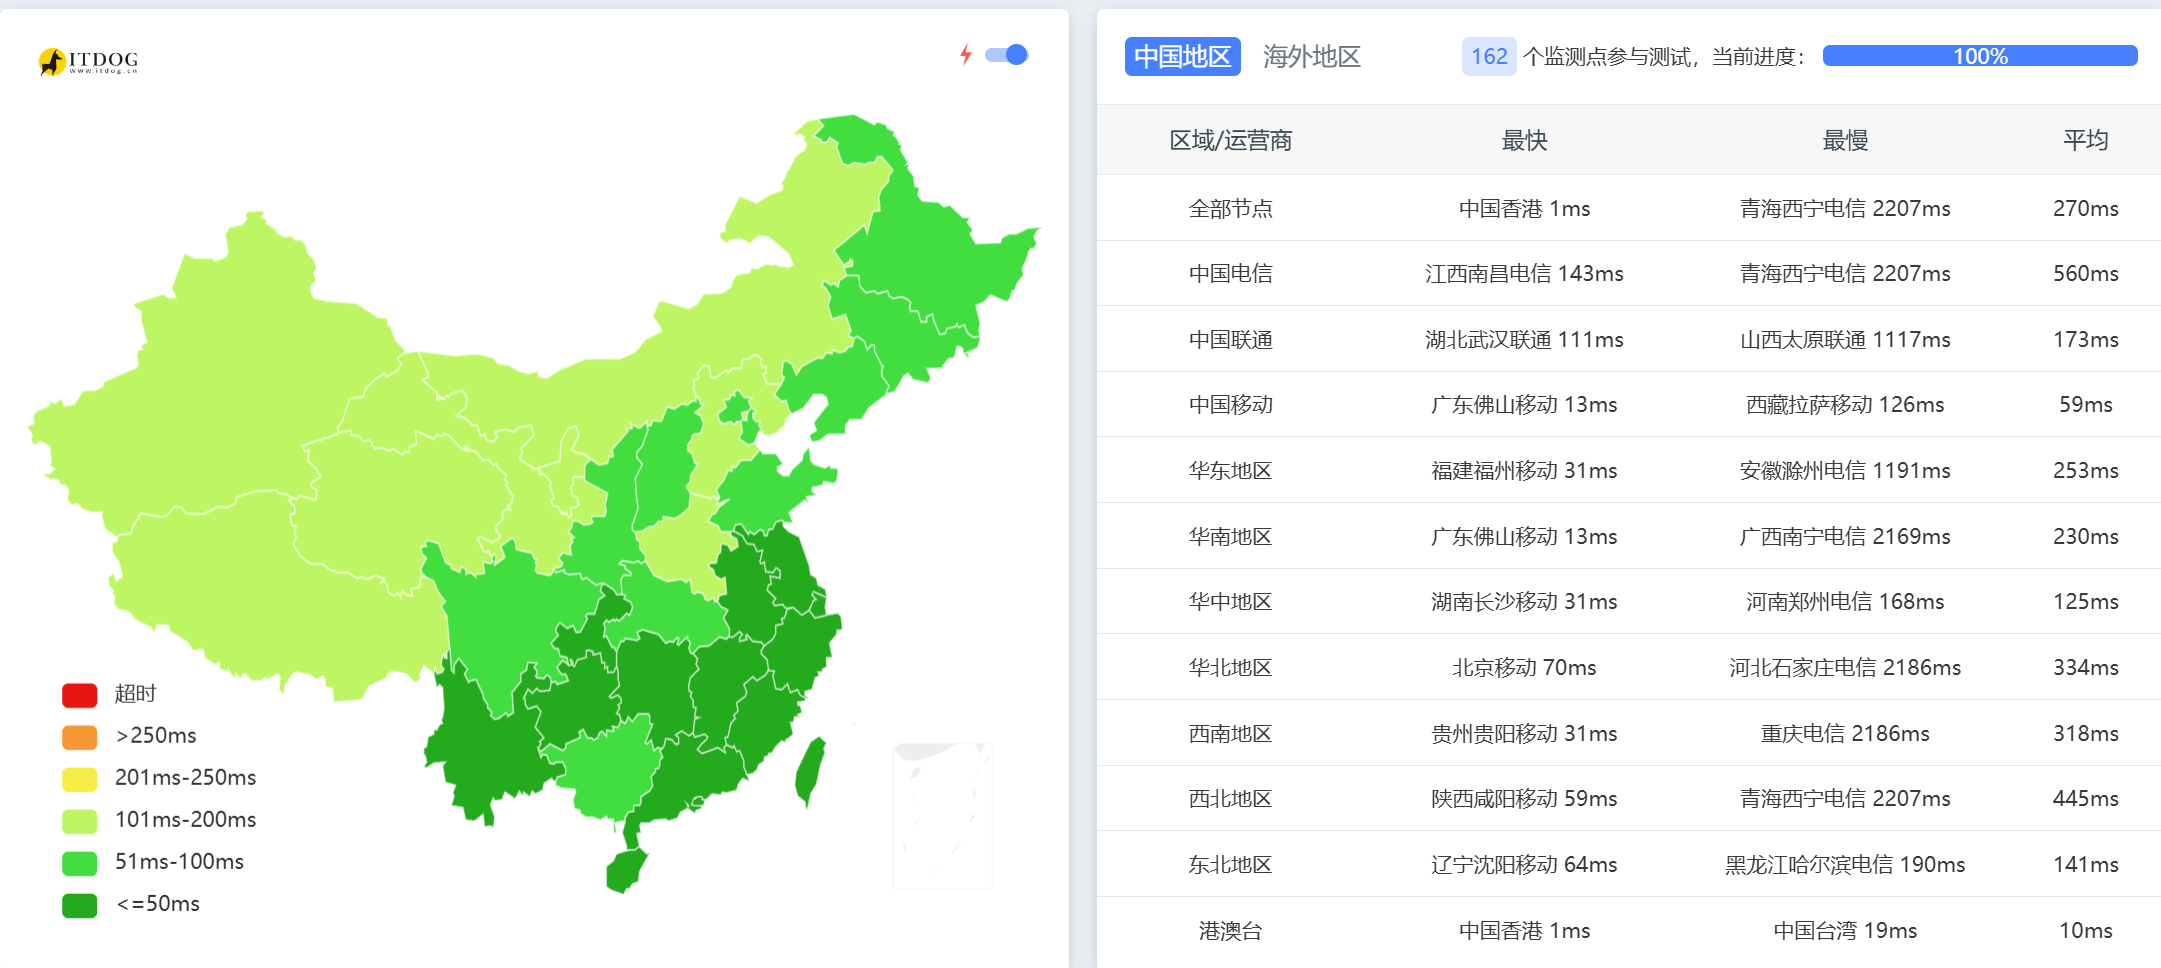
Task: Click the 港澳台 row label
Action: click(1230, 931)
